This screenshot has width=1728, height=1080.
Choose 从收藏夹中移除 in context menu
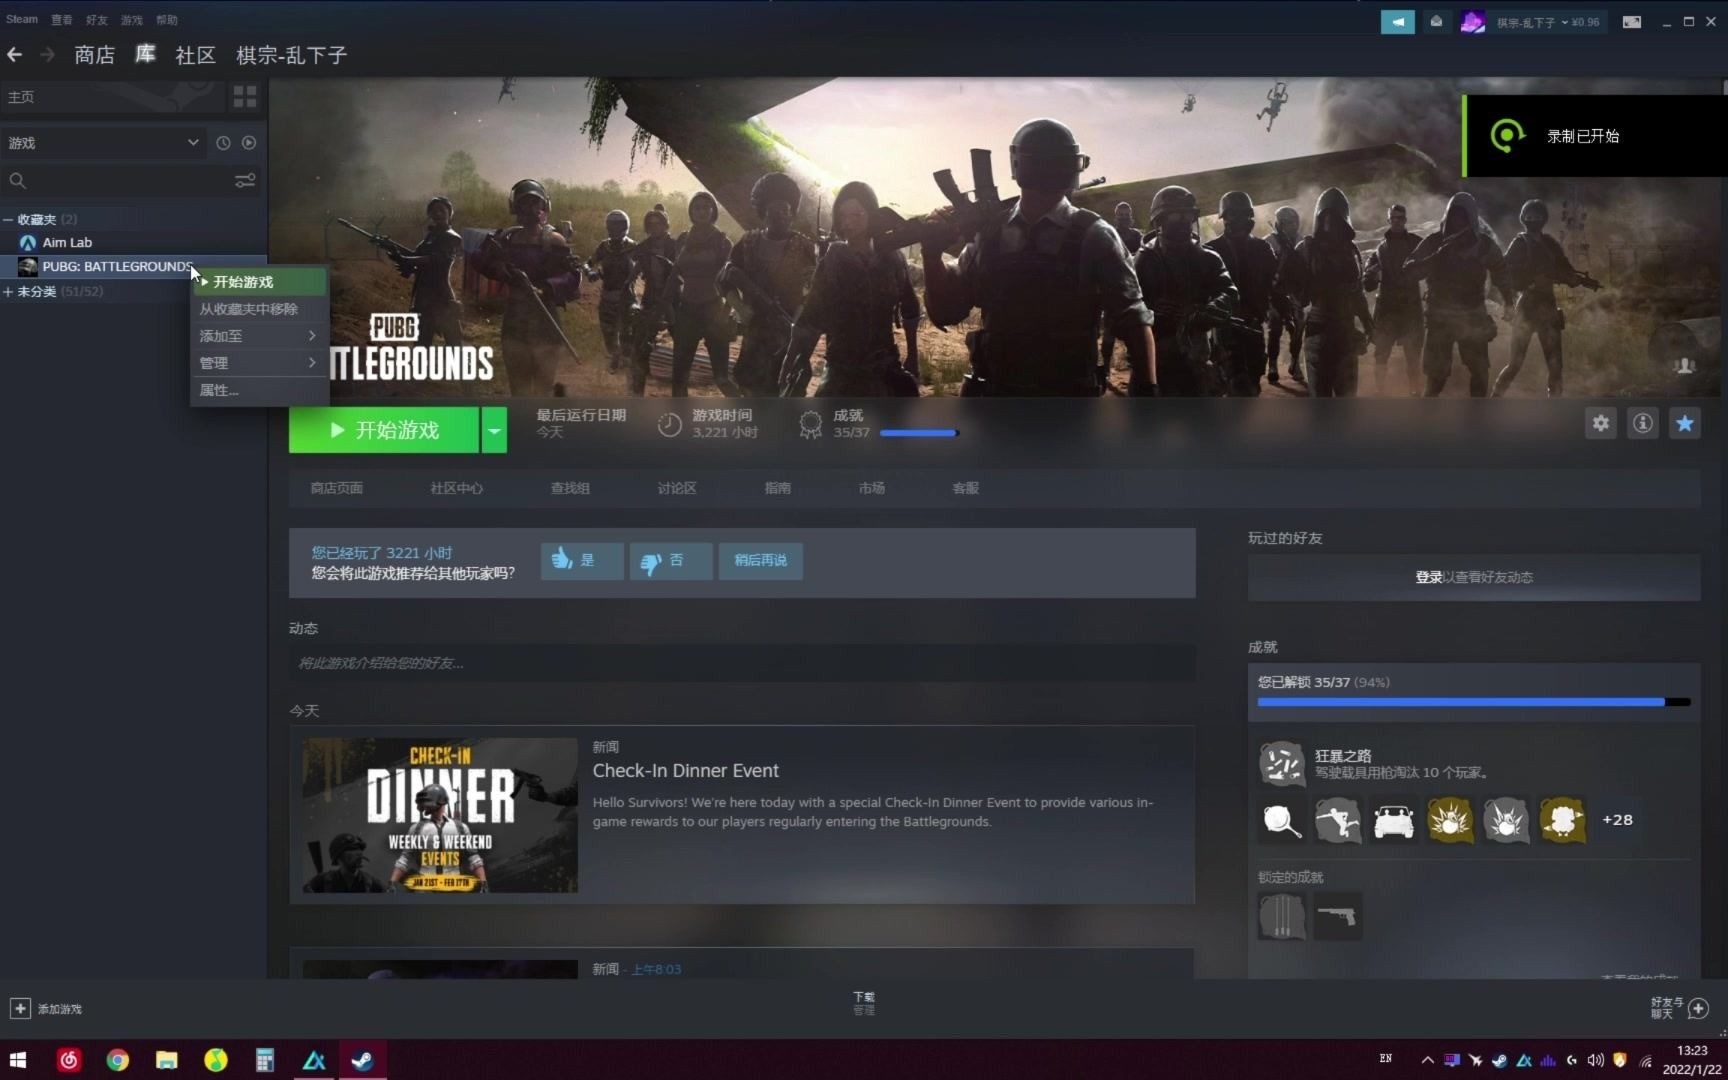[x=258, y=309]
